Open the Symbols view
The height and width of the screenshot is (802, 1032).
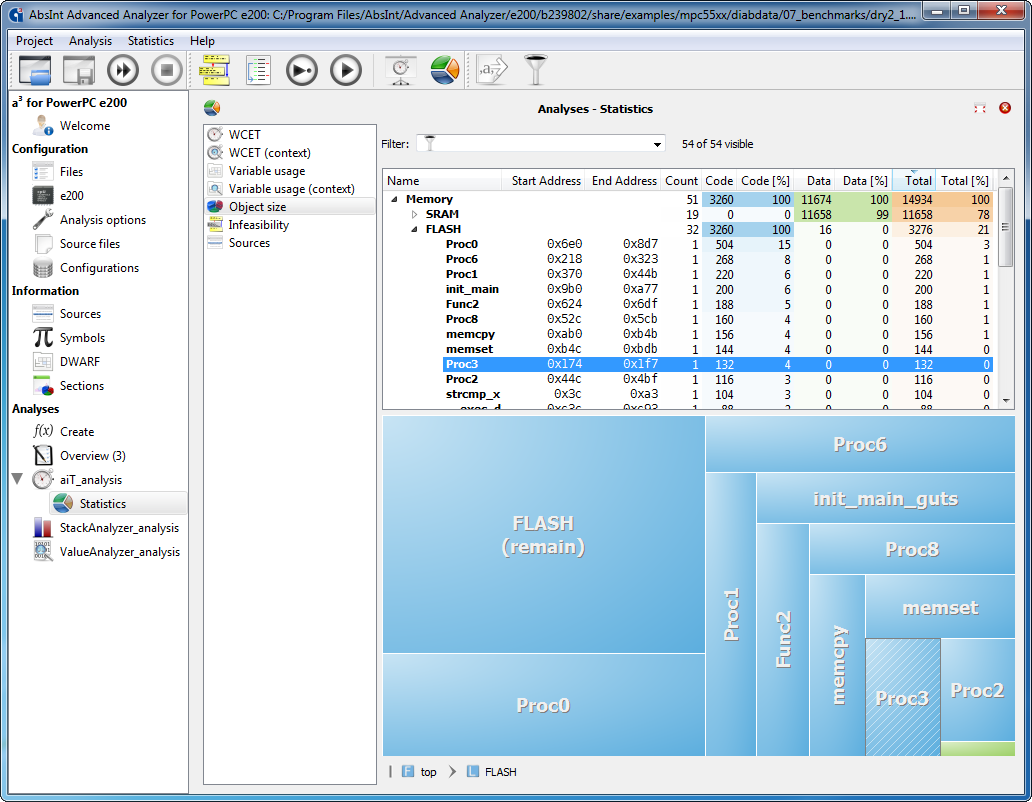tap(82, 338)
